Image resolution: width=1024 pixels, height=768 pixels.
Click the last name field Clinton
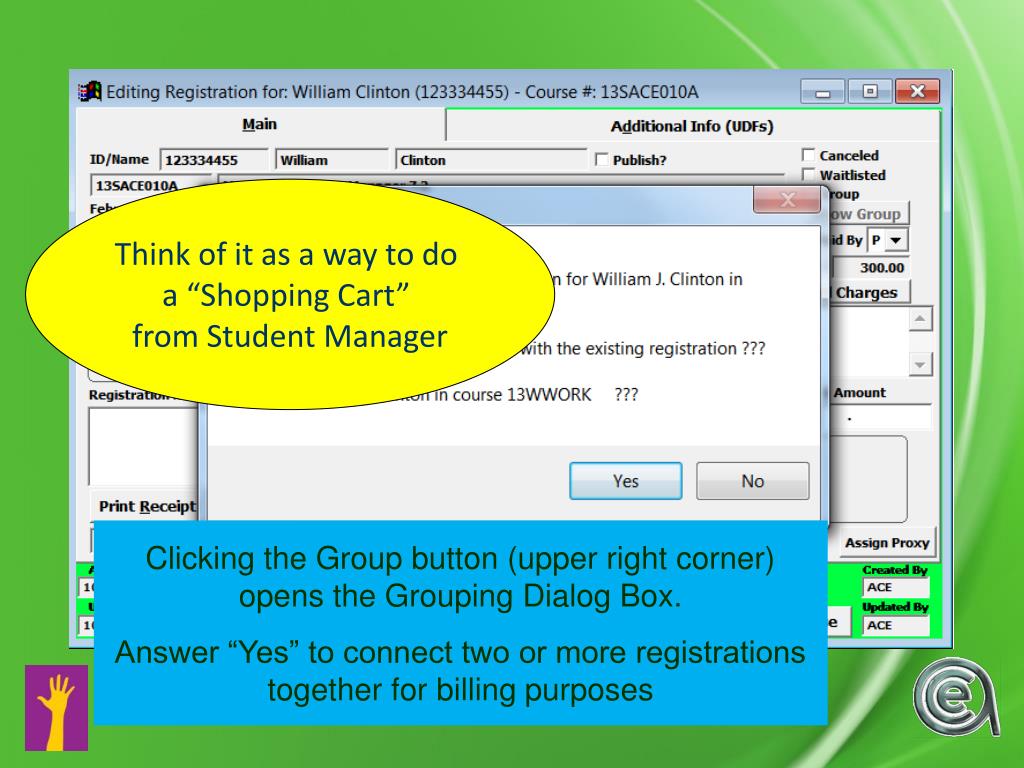(x=491, y=160)
